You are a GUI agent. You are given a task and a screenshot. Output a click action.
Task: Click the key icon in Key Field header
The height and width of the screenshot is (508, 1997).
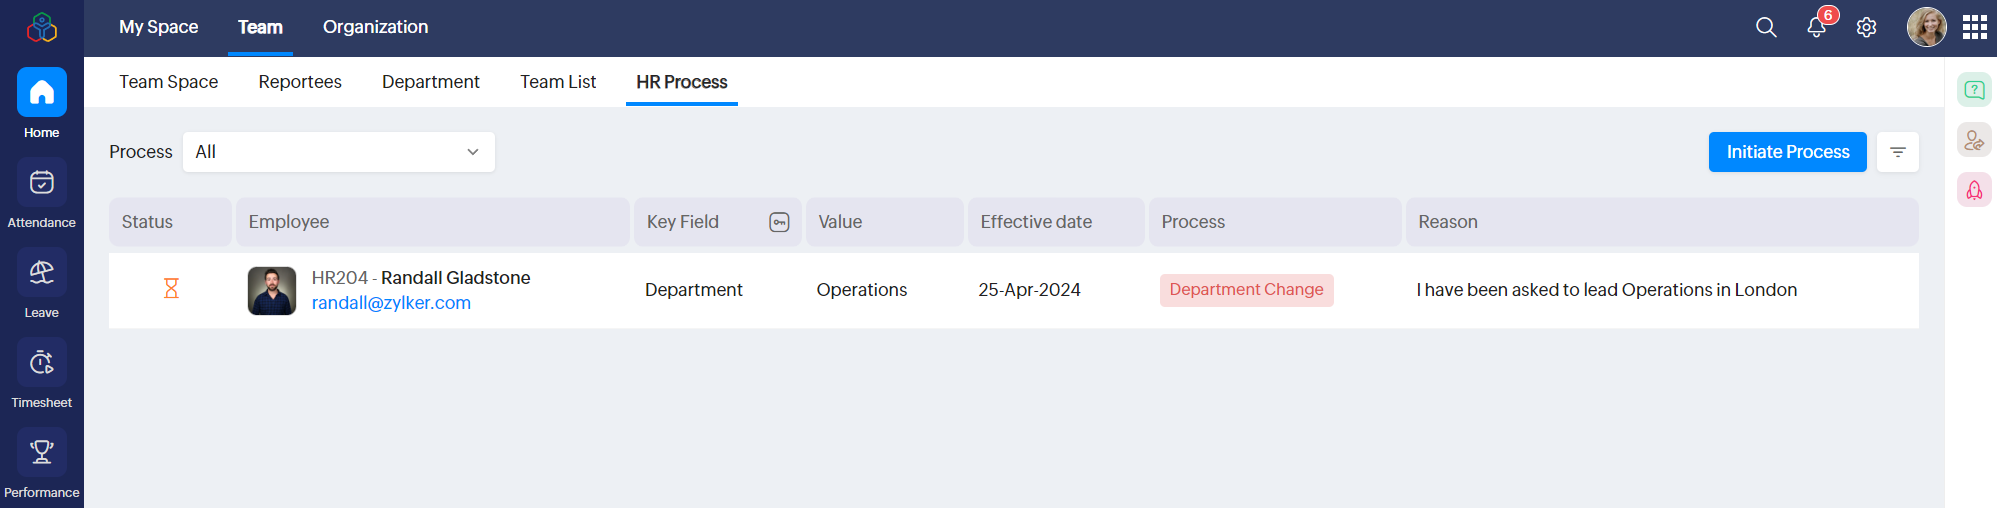779,222
